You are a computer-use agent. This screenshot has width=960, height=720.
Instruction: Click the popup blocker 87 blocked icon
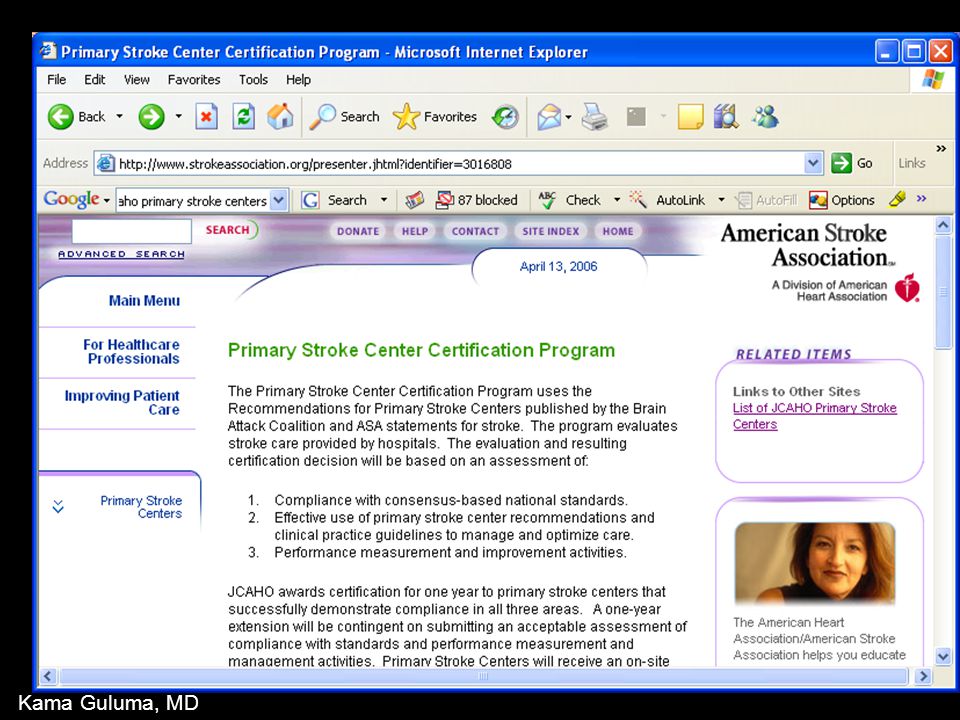pos(444,200)
